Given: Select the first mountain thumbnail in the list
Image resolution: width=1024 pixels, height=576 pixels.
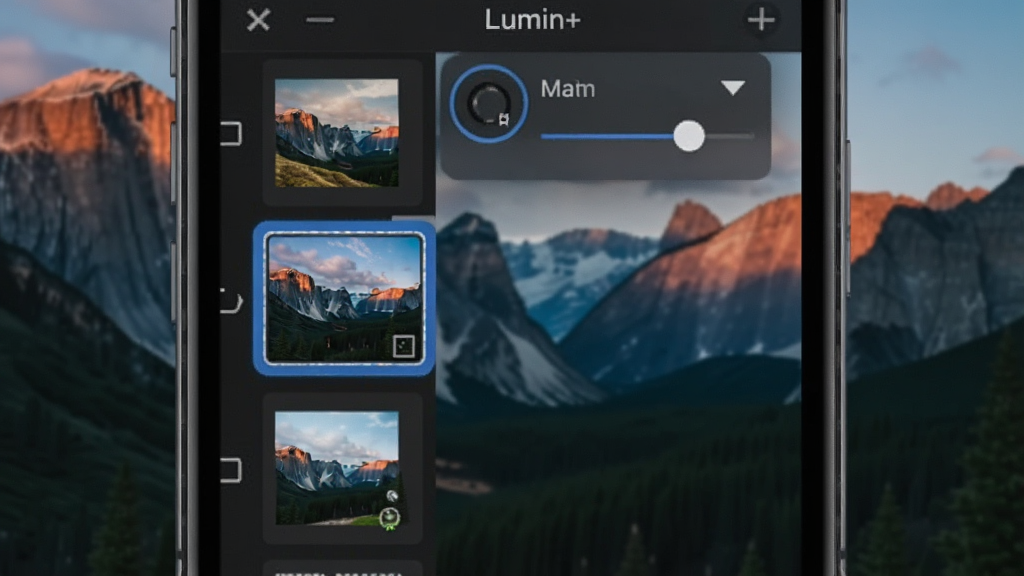Looking at the screenshot, I should (x=336, y=133).
